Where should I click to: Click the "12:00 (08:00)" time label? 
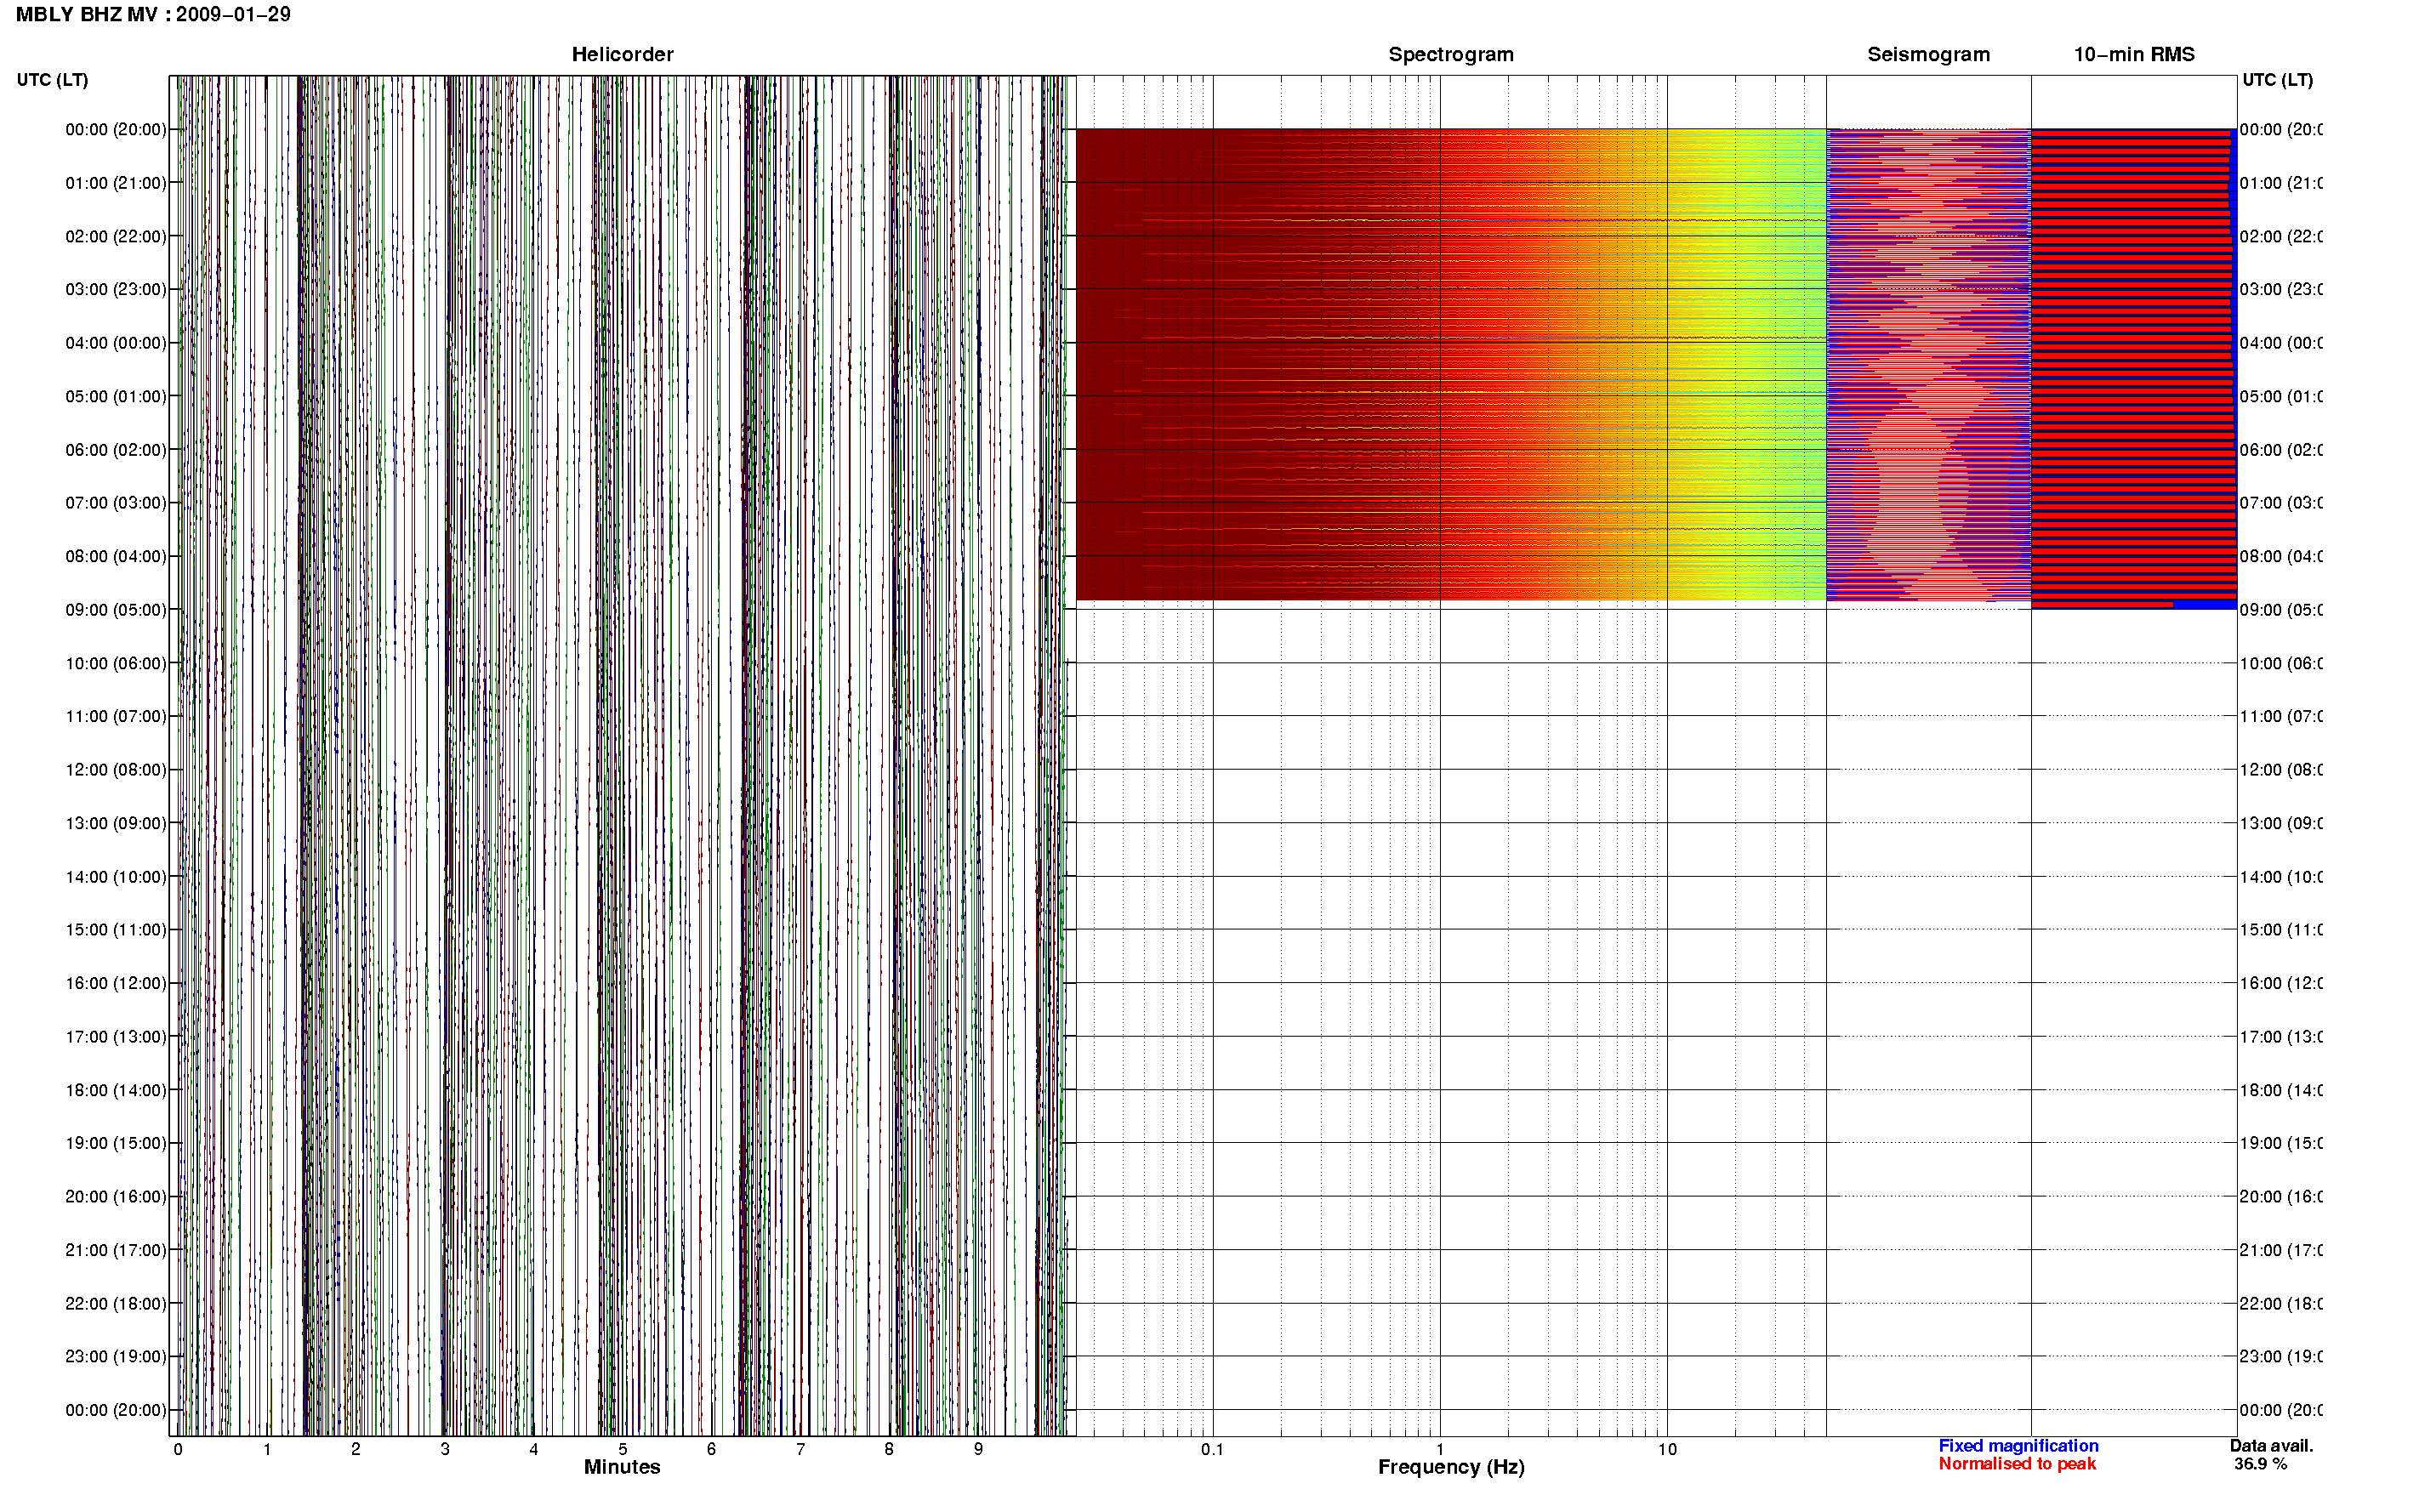116,770
